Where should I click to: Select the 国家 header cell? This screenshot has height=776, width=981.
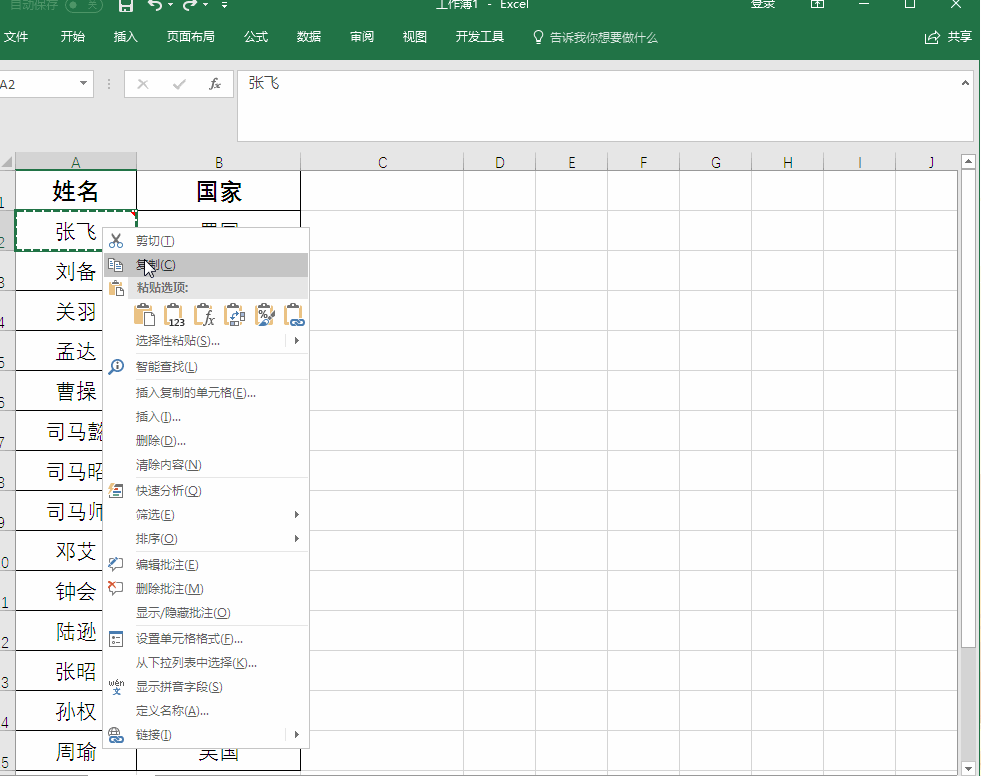pos(218,191)
